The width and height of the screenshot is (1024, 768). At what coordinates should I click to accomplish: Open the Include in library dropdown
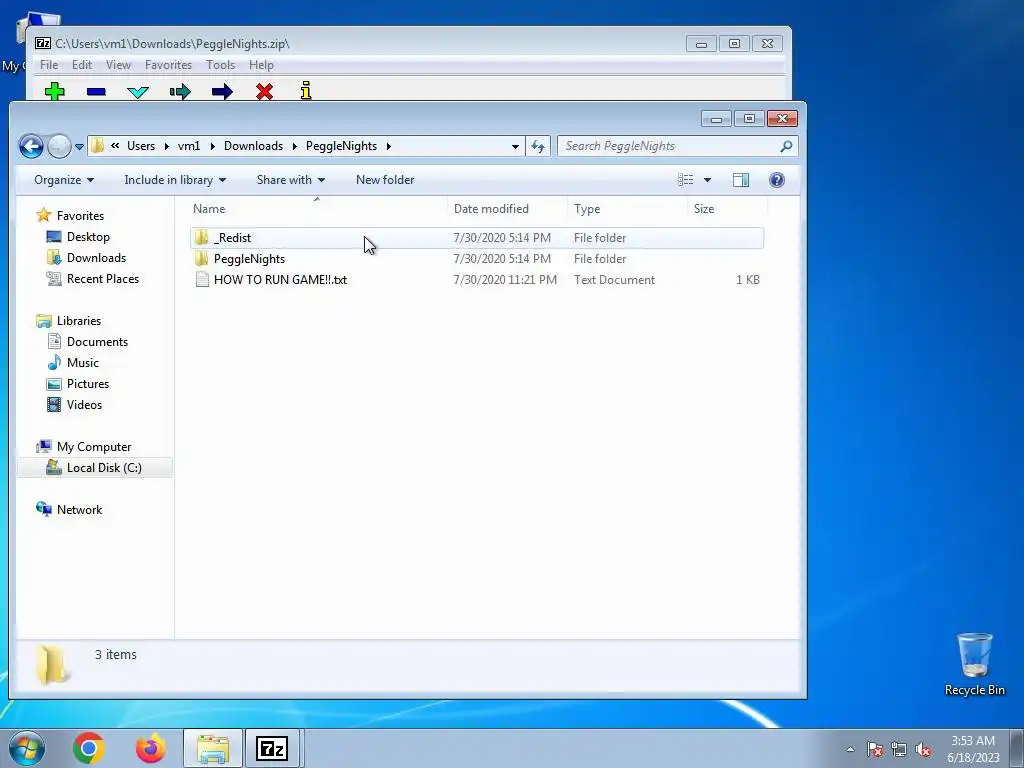pyautogui.click(x=175, y=180)
